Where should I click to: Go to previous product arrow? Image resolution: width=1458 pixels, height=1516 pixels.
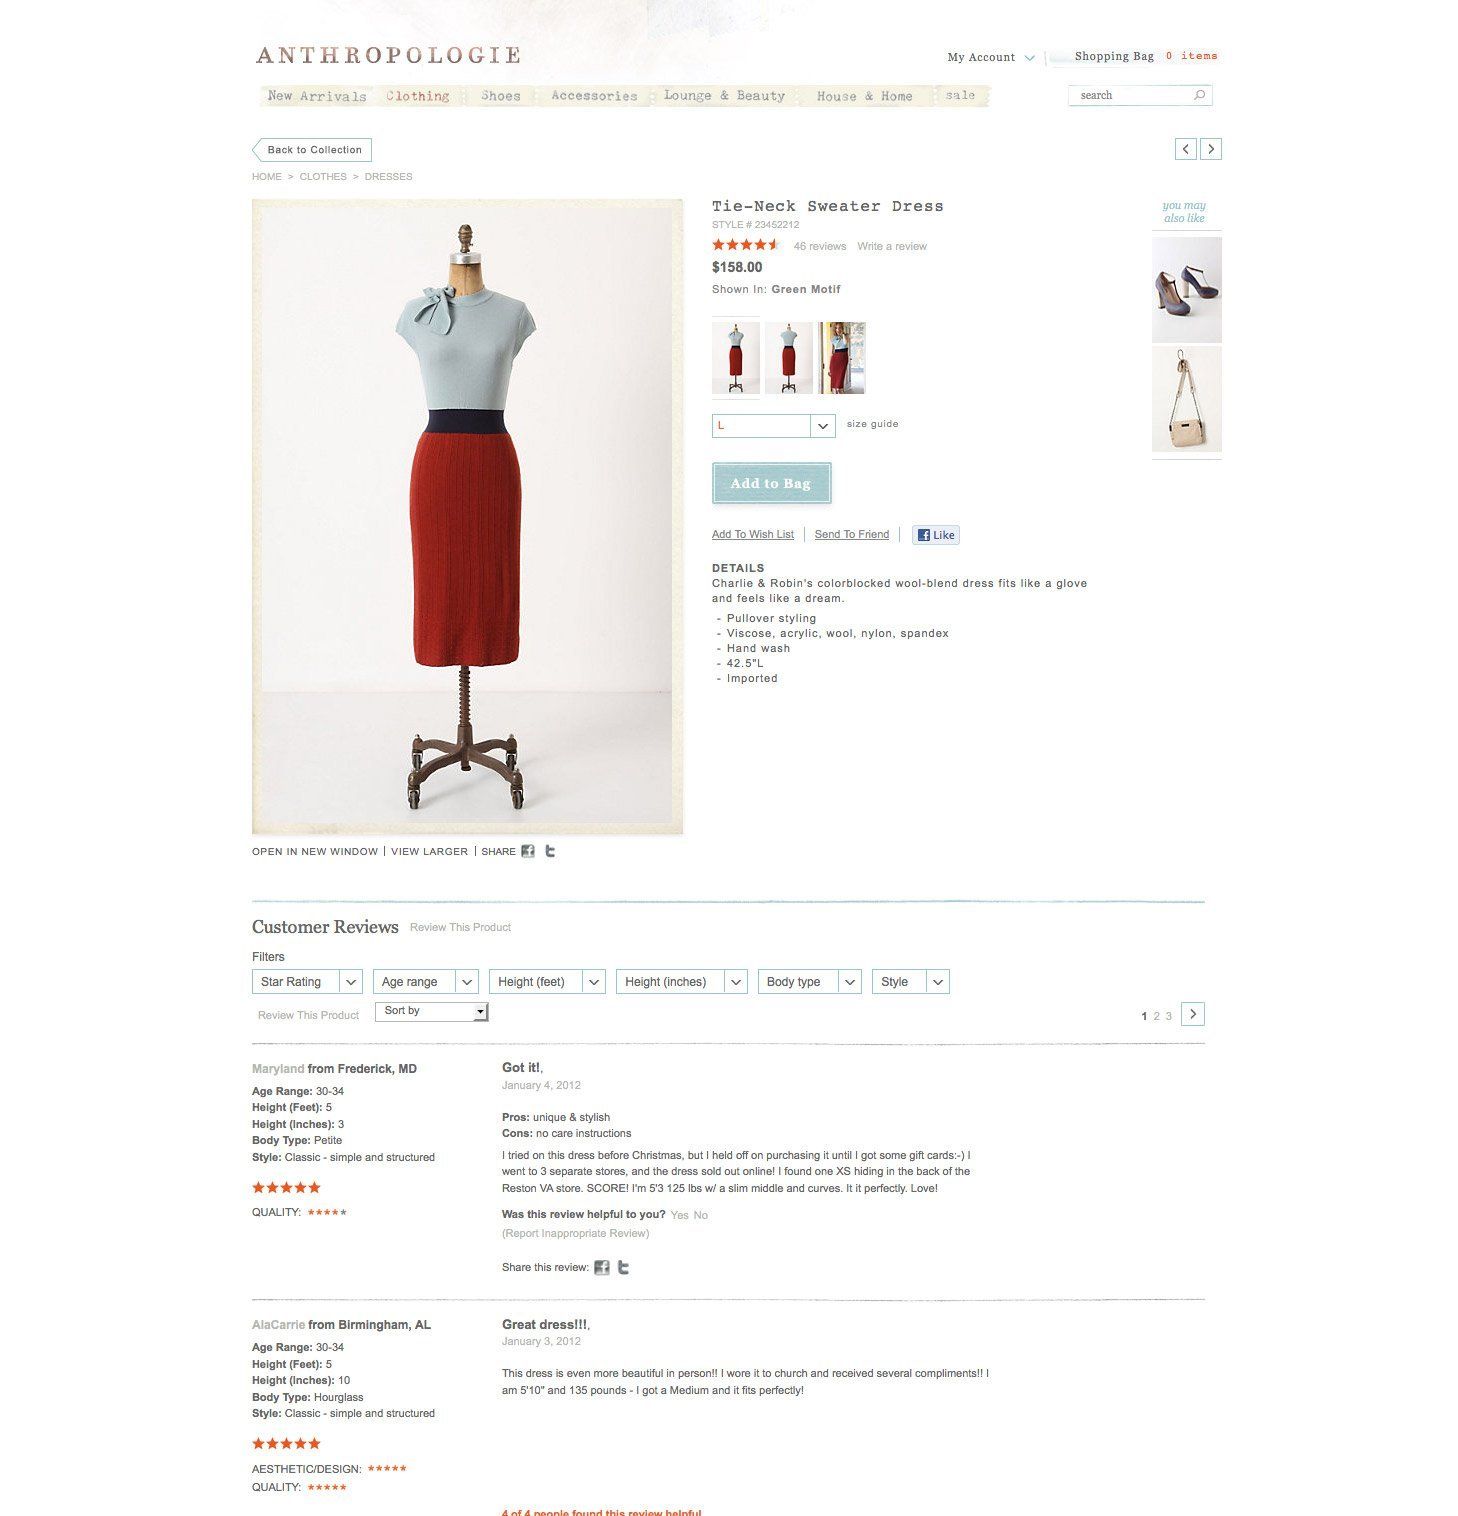[x=1186, y=149]
